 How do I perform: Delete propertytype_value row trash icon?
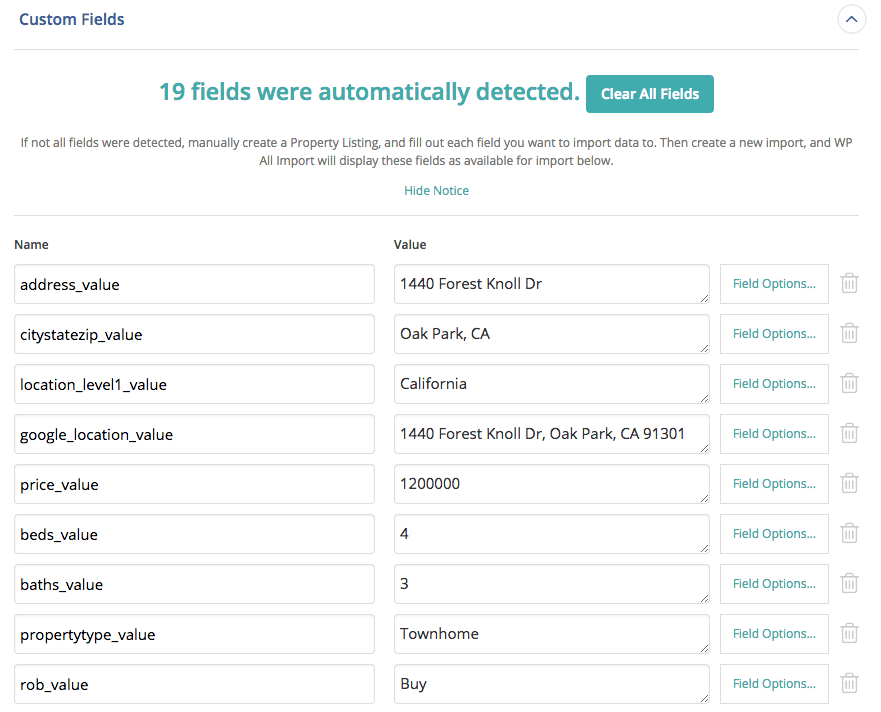point(849,633)
